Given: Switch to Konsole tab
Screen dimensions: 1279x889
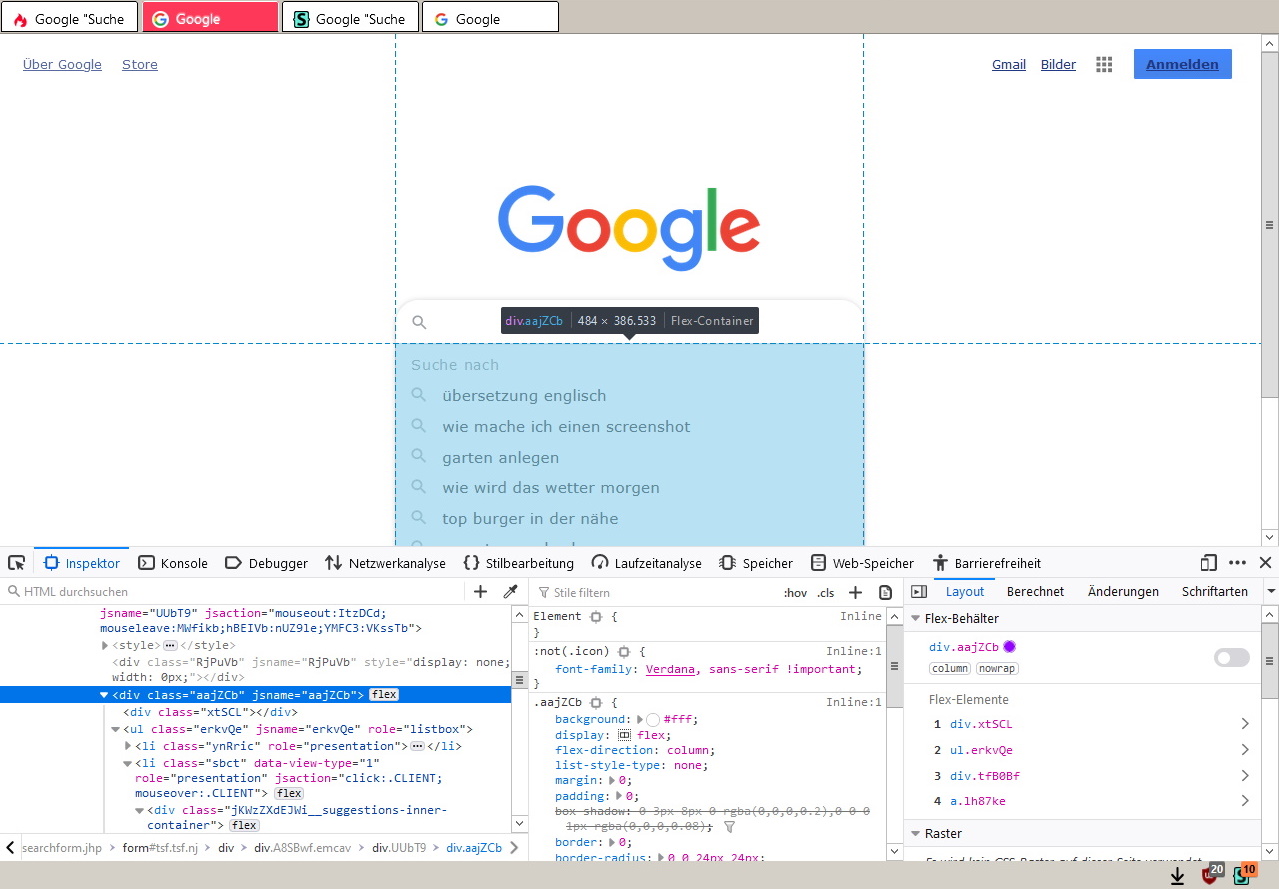Looking at the screenshot, I should click(173, 563).
